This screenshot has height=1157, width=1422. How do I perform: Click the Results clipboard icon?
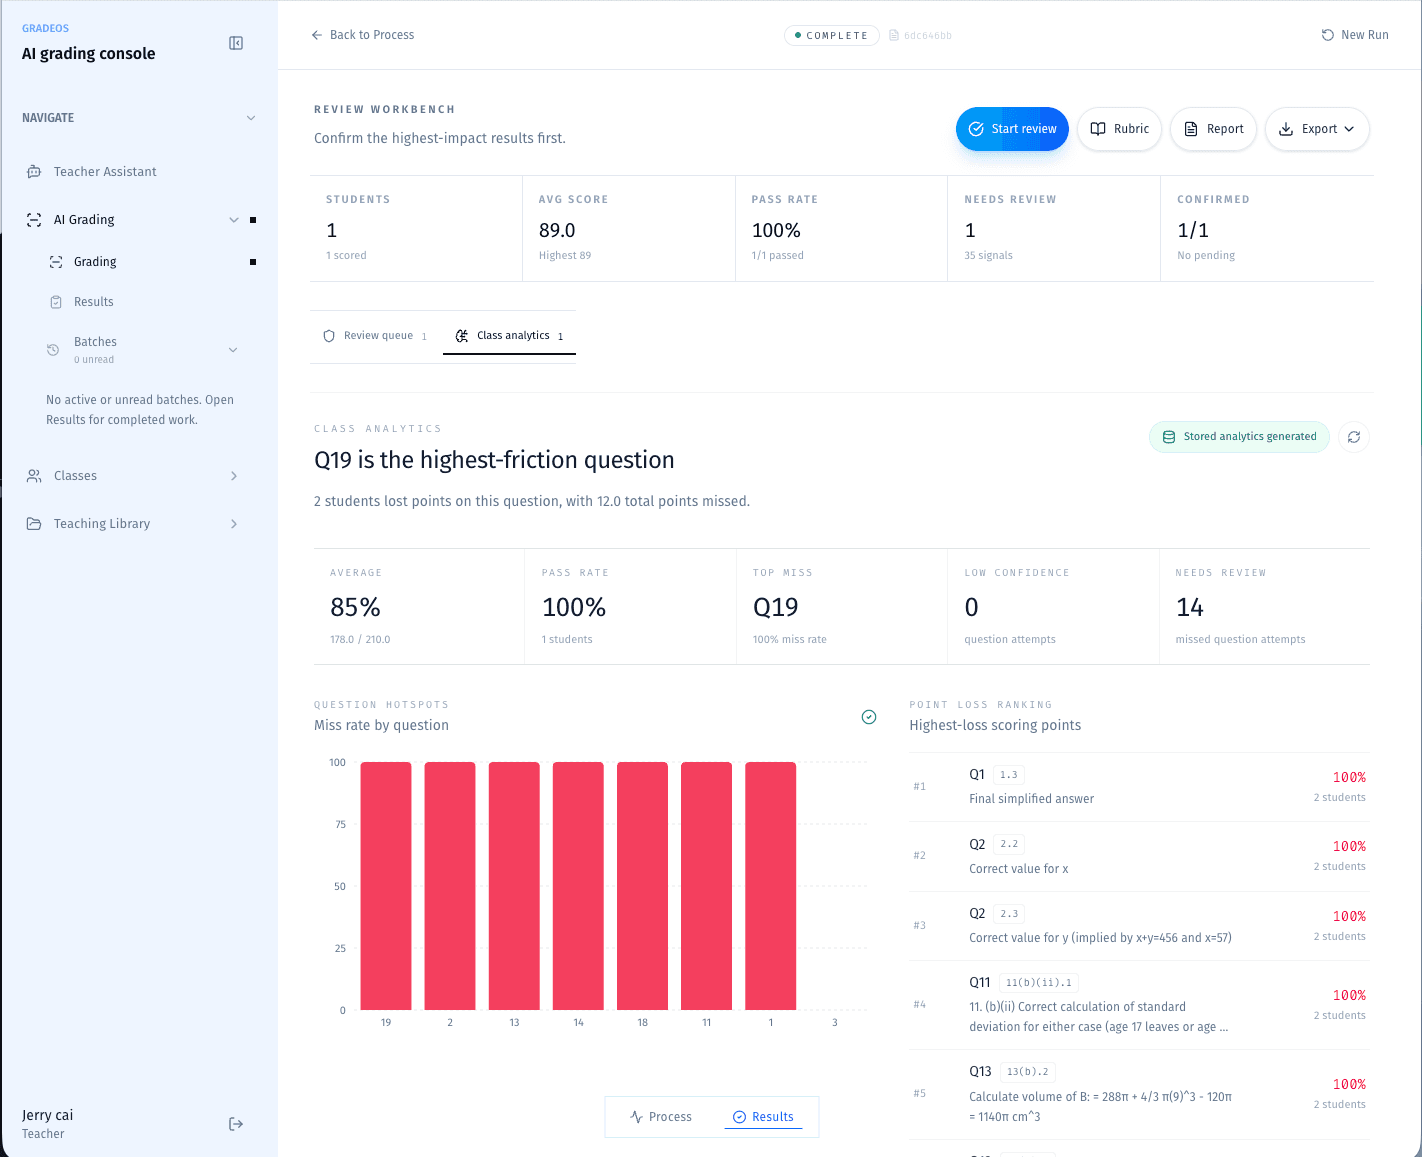(x=56, y=302)
